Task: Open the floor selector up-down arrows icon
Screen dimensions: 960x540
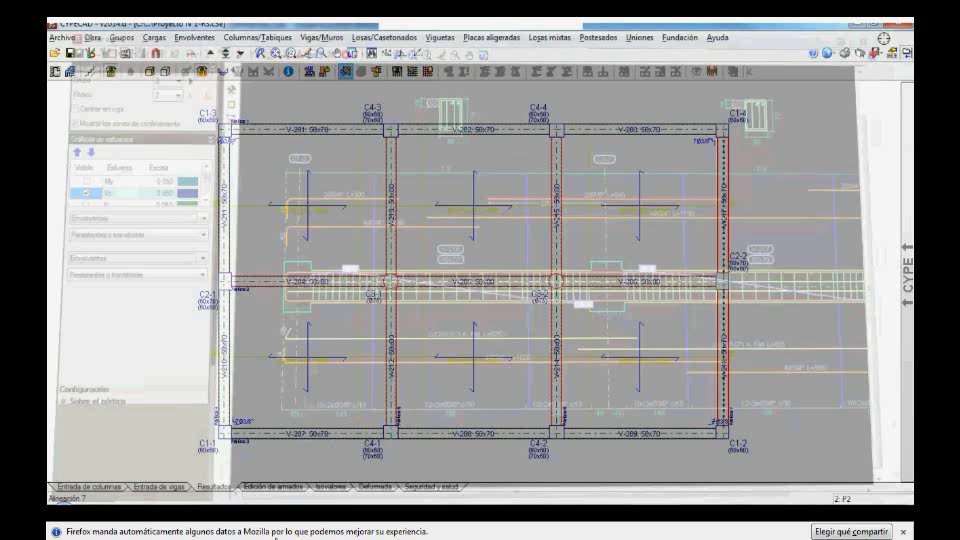Action: (225, 54)
